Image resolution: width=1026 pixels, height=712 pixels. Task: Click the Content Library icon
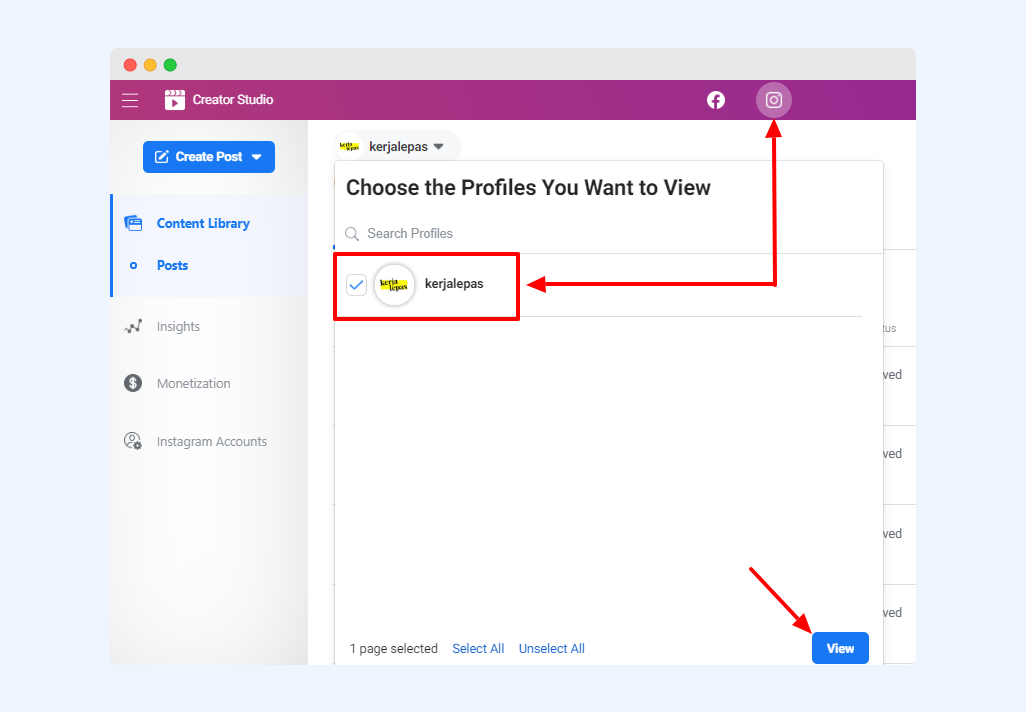click(x=133, y=223)
